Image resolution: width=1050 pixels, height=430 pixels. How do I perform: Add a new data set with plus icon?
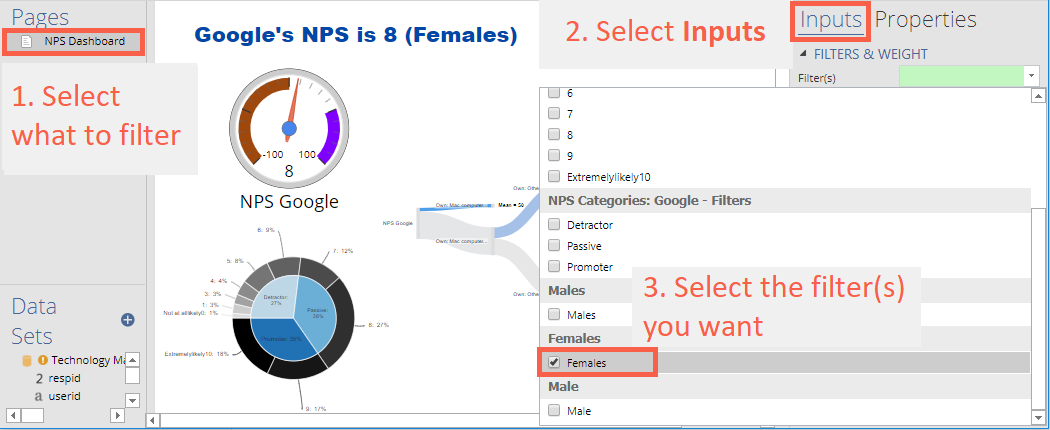click(x=128, y=320)
